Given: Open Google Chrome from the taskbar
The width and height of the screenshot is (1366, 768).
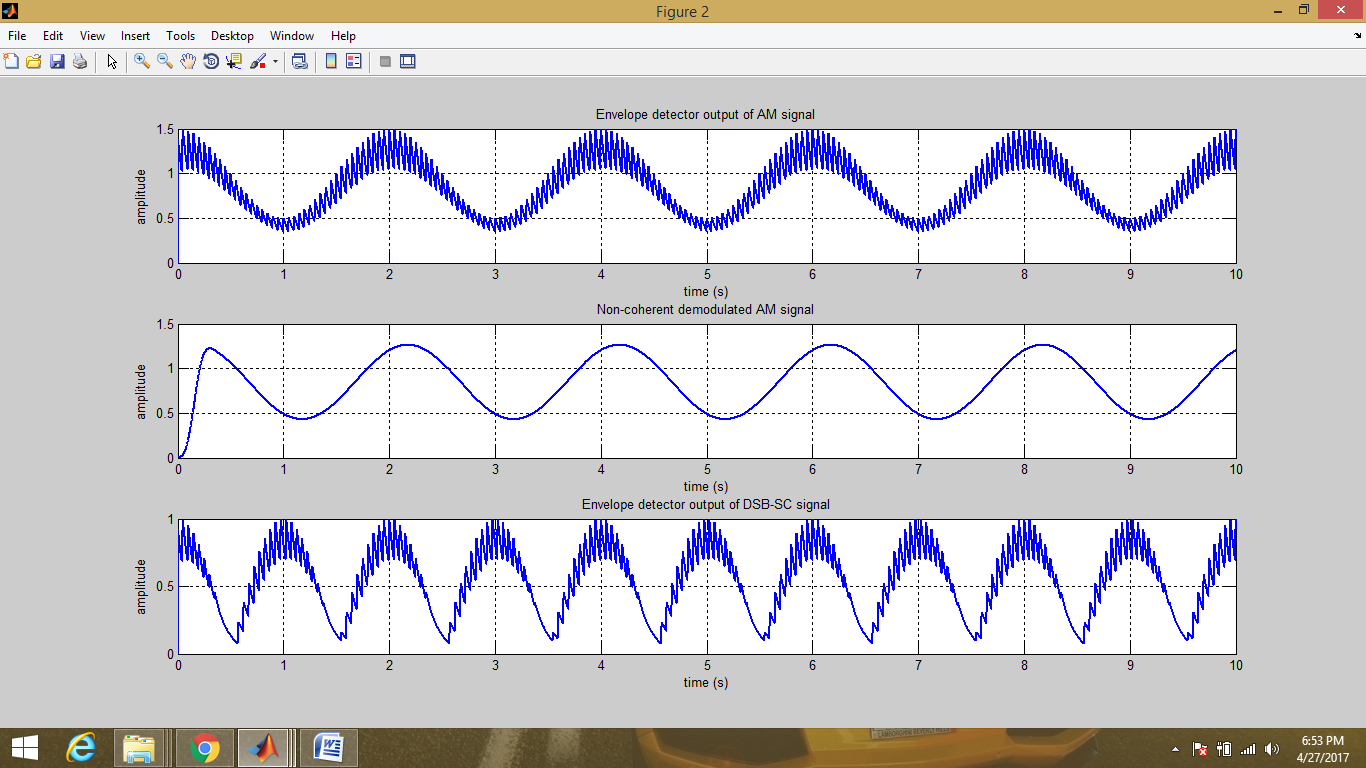Looking at the screenshot, I should tap(205, 747).
